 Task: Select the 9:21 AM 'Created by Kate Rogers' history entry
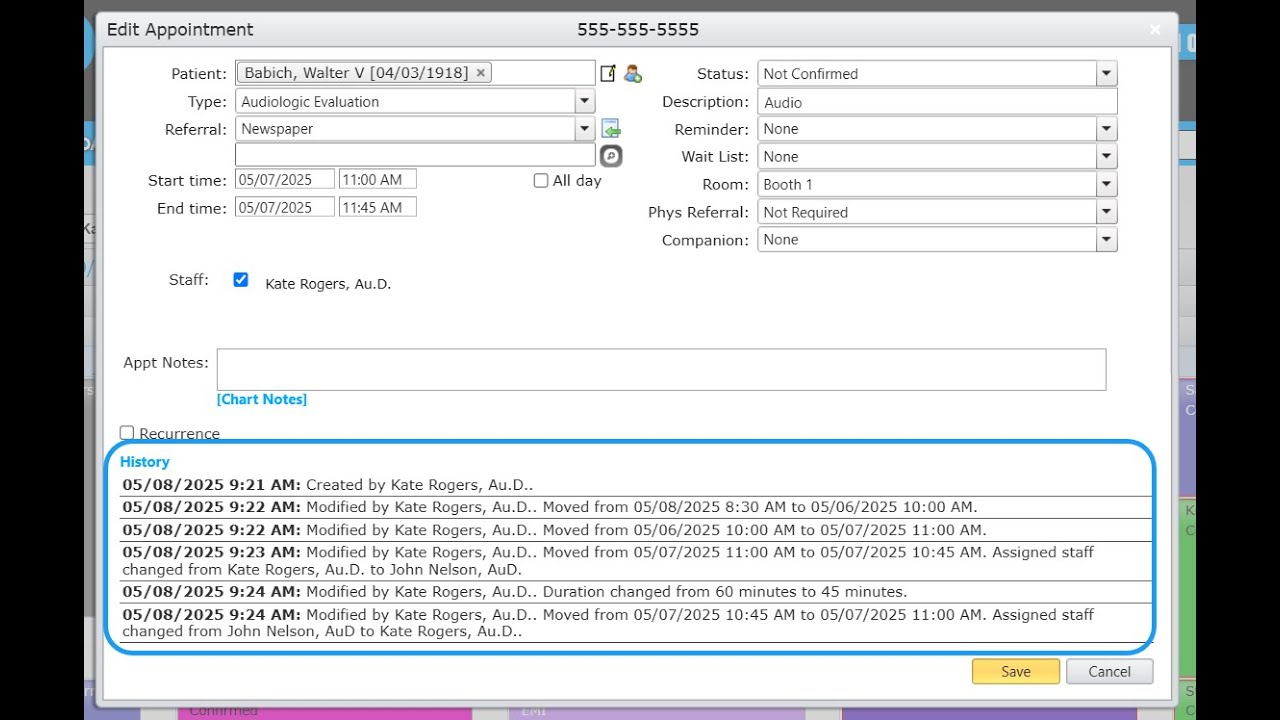(636, 485)
